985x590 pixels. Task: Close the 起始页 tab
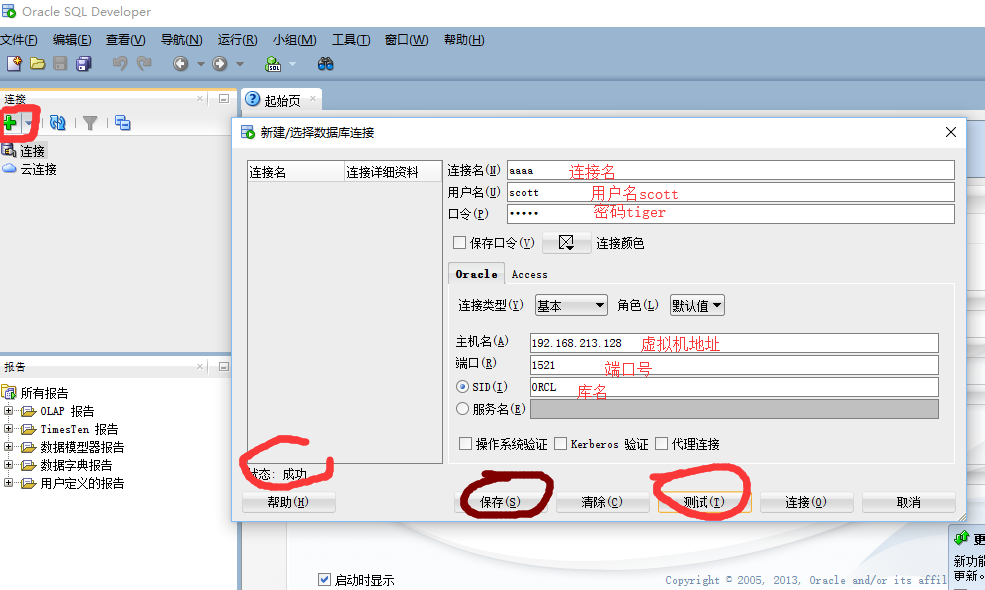pyautogui.click(x=313, y=99)
